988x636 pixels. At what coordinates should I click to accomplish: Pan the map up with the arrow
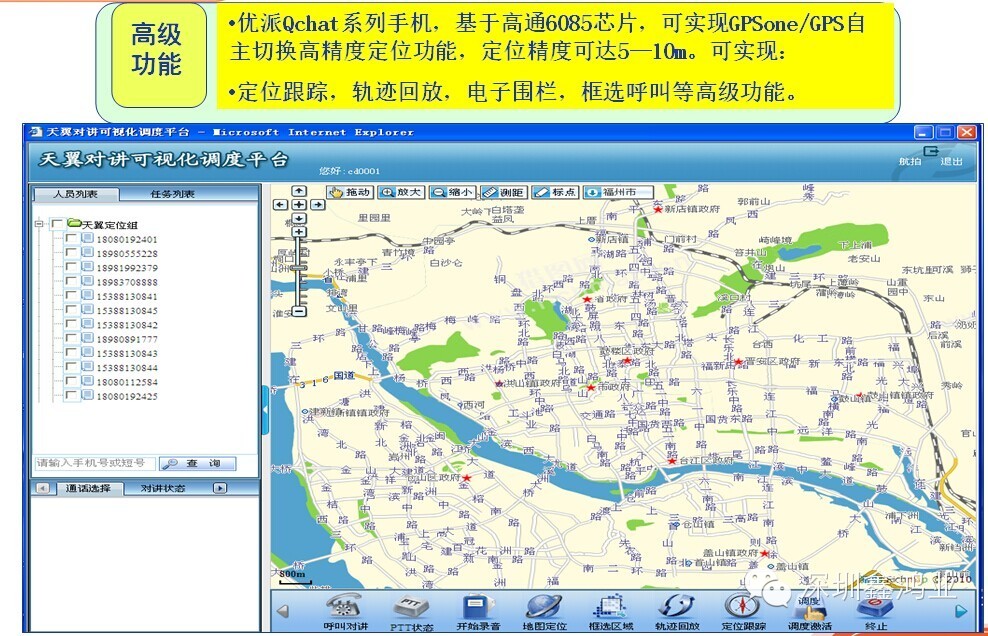click(x=299, y=191)
